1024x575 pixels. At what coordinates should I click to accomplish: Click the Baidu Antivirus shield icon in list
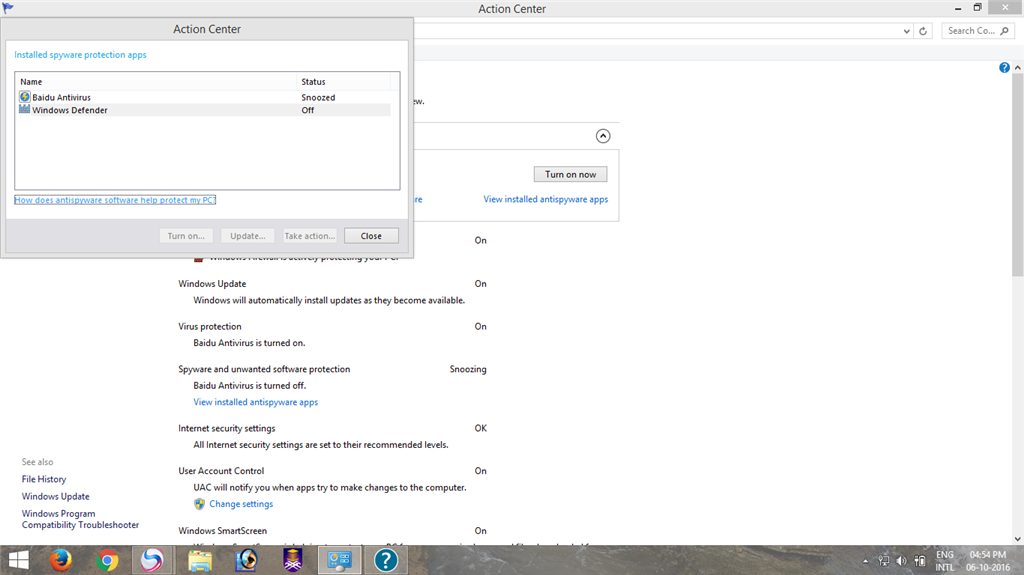(x=25, y=97)
